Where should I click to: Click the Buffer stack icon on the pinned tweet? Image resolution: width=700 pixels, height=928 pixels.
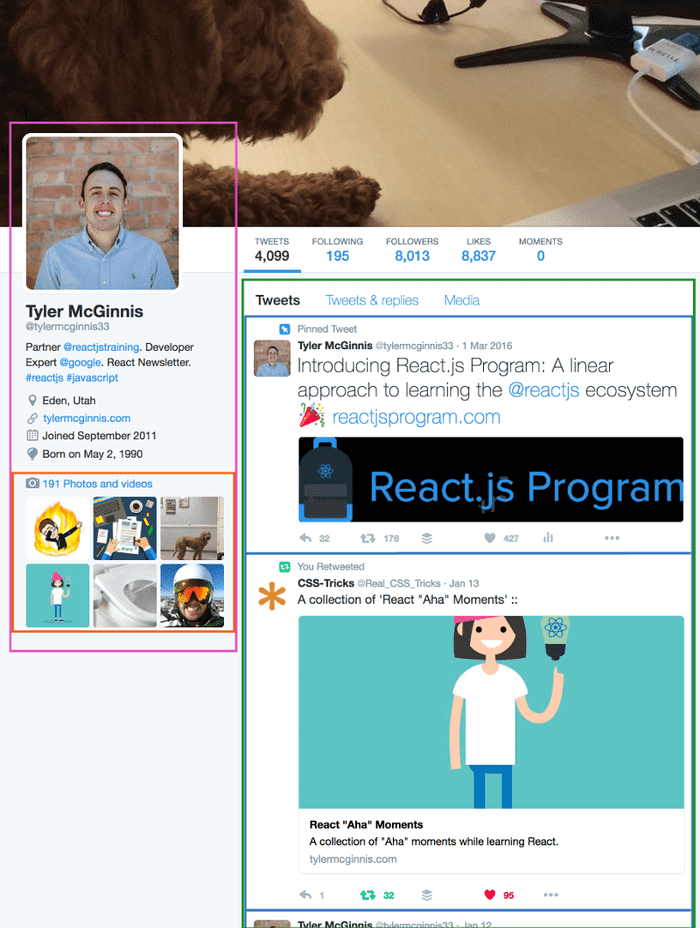coord(427,538)
